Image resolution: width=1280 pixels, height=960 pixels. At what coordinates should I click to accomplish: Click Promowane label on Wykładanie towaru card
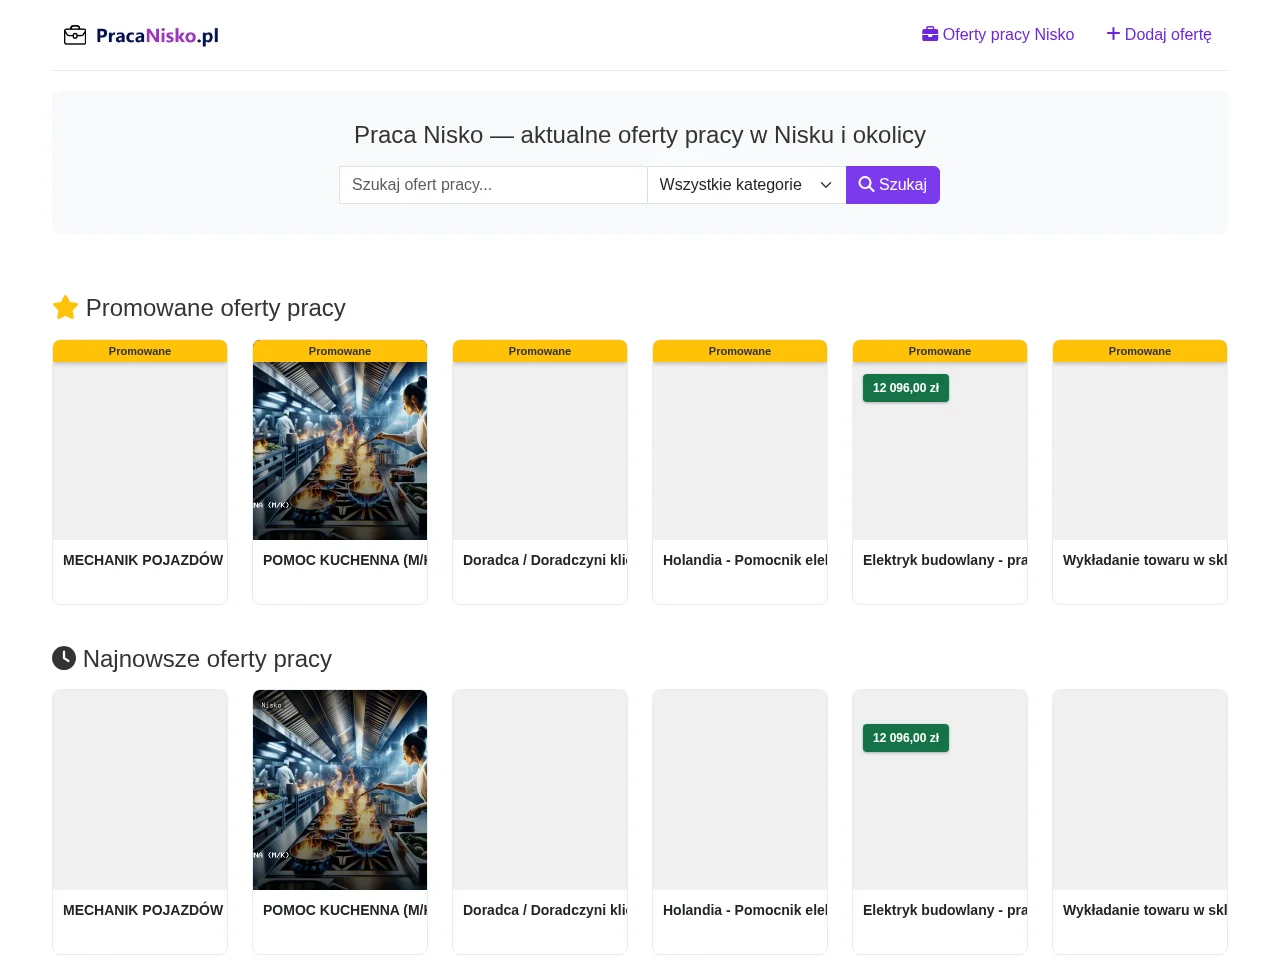1140,351
